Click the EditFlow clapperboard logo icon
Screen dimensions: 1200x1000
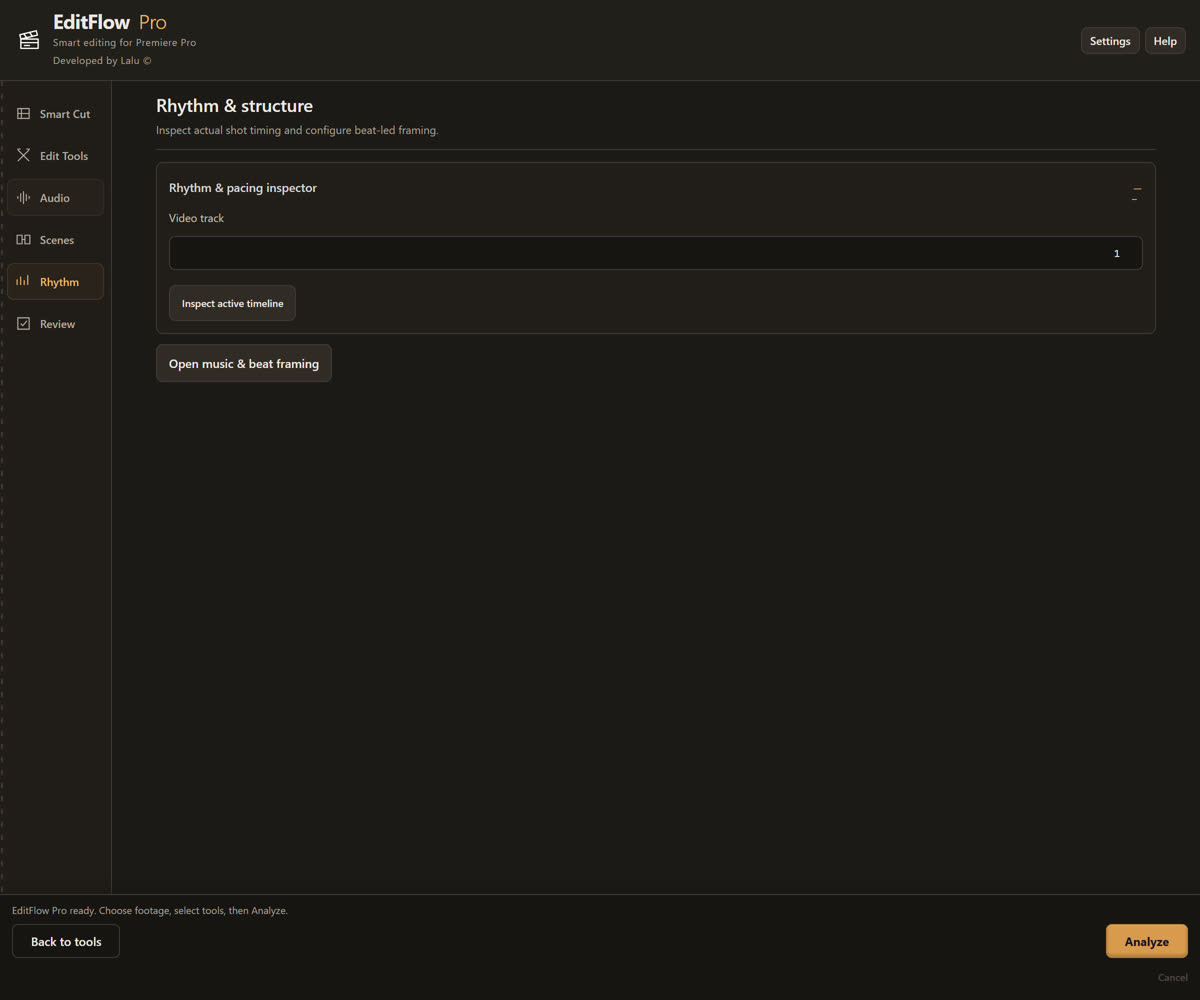pos(29,40)
